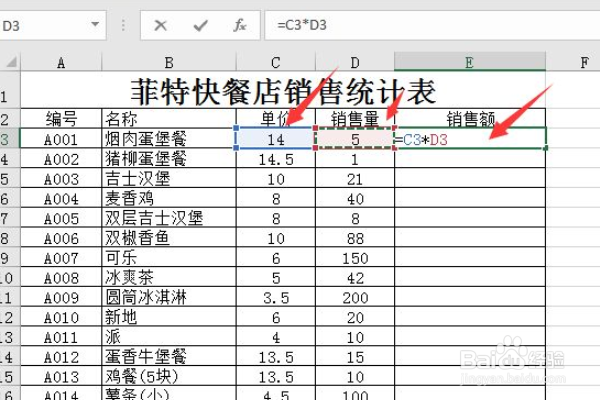
Task: Confirm the formula with checkmark icon
Action: coord(201,26)
